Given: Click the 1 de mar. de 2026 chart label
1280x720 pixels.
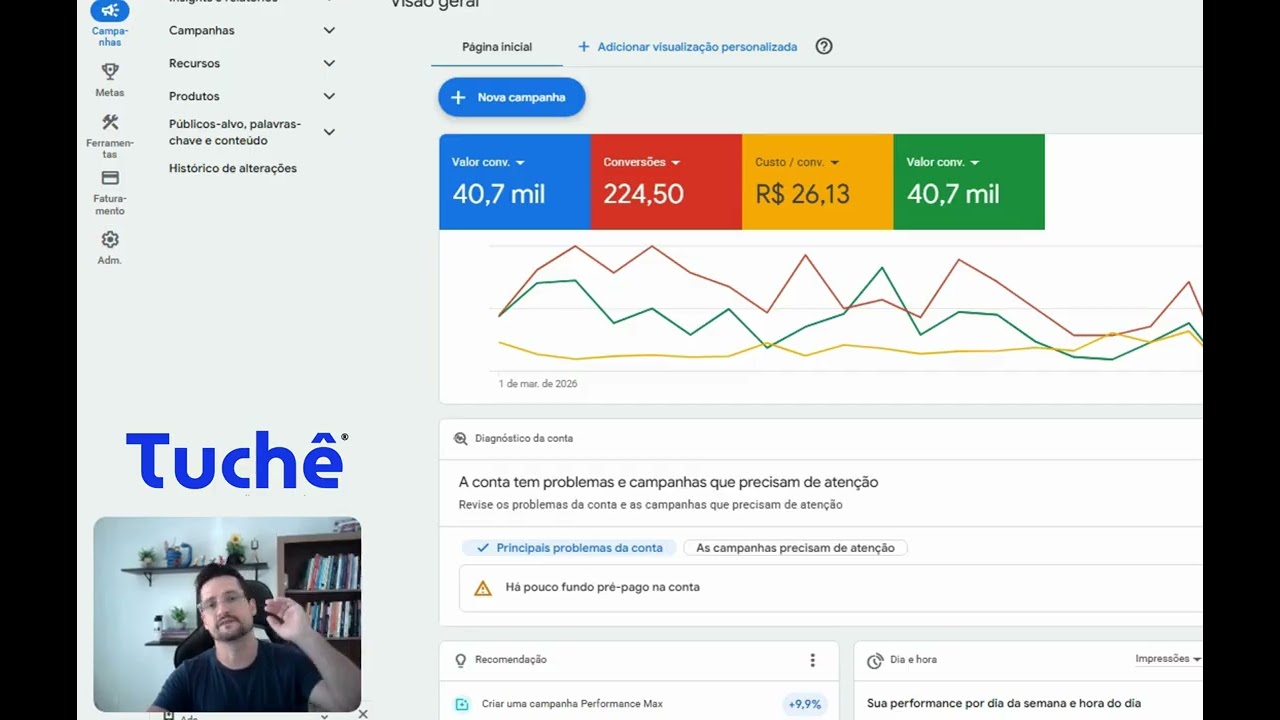Looking at the screenshot, I should click(x=538, y=384).
